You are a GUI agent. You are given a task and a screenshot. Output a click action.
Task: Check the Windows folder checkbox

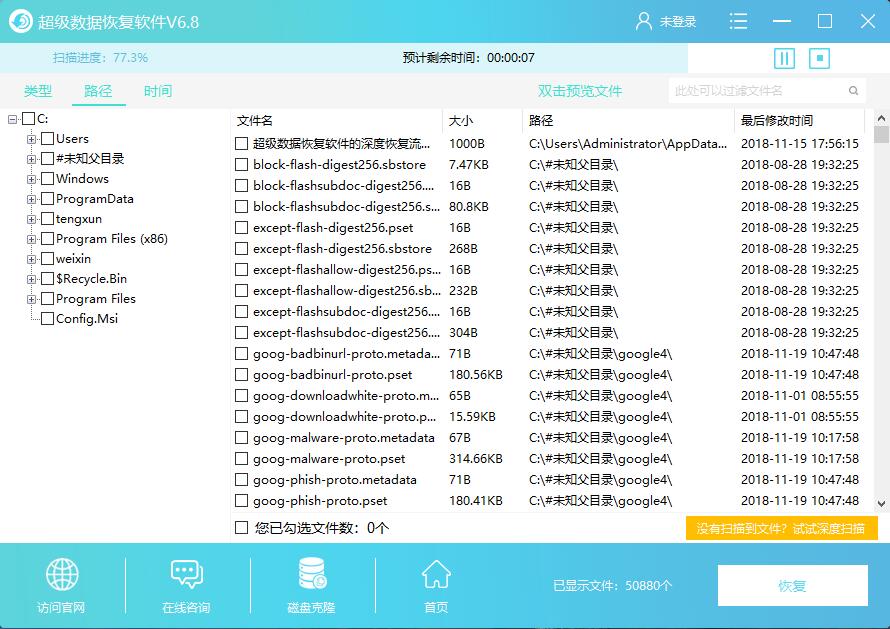pyautogui.click(x=48, y=179)
